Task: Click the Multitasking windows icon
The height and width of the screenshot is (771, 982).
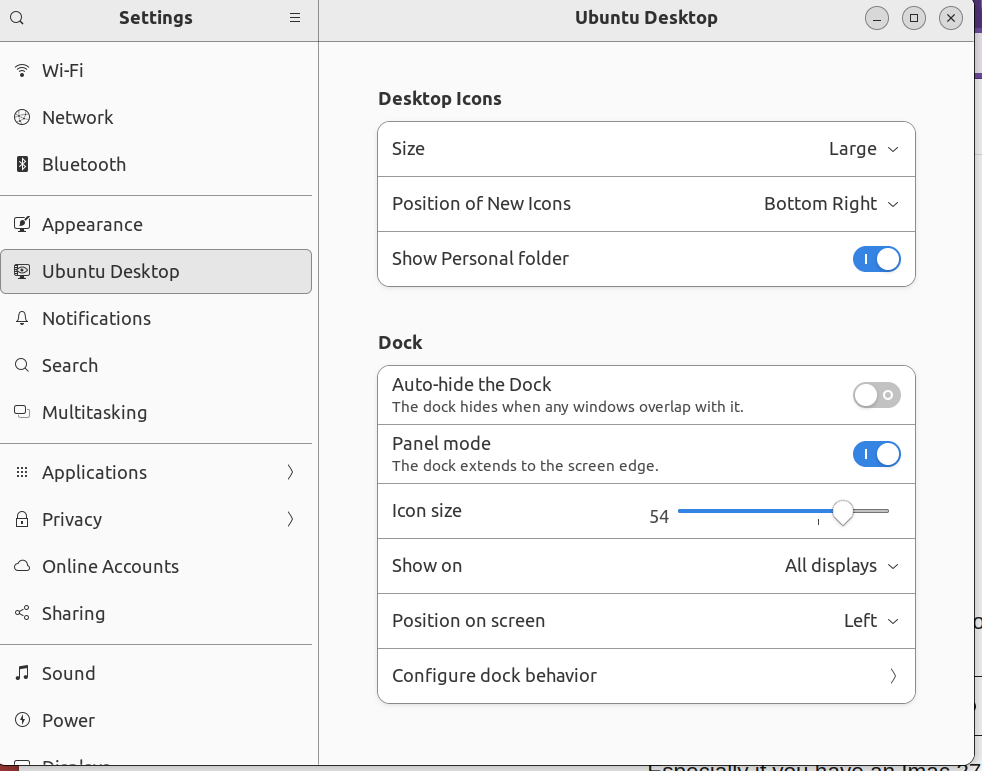Action: [22, 412]
